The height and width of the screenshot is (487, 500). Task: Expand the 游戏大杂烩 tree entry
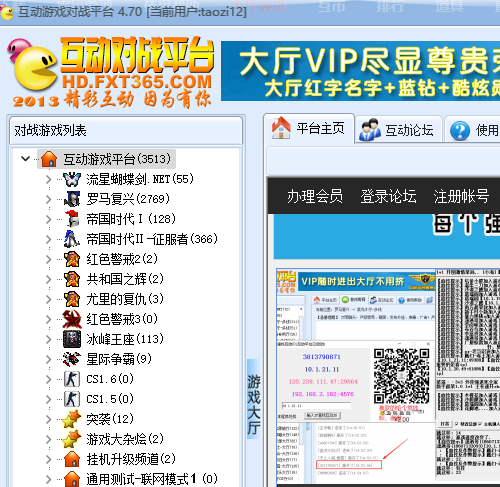tap(49, 439)
